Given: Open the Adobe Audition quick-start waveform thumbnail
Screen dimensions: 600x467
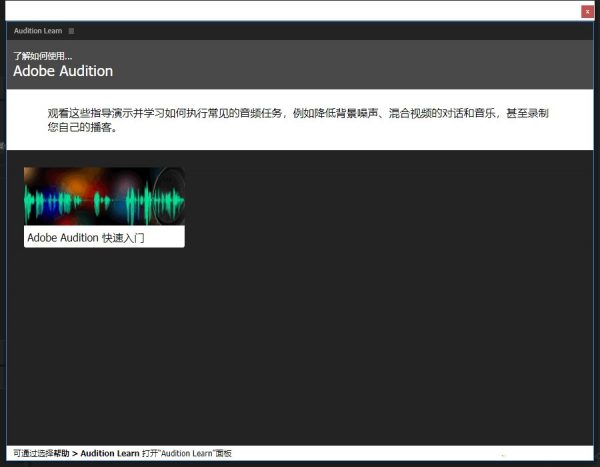Looking at the screenshot, I should point(104,196).
